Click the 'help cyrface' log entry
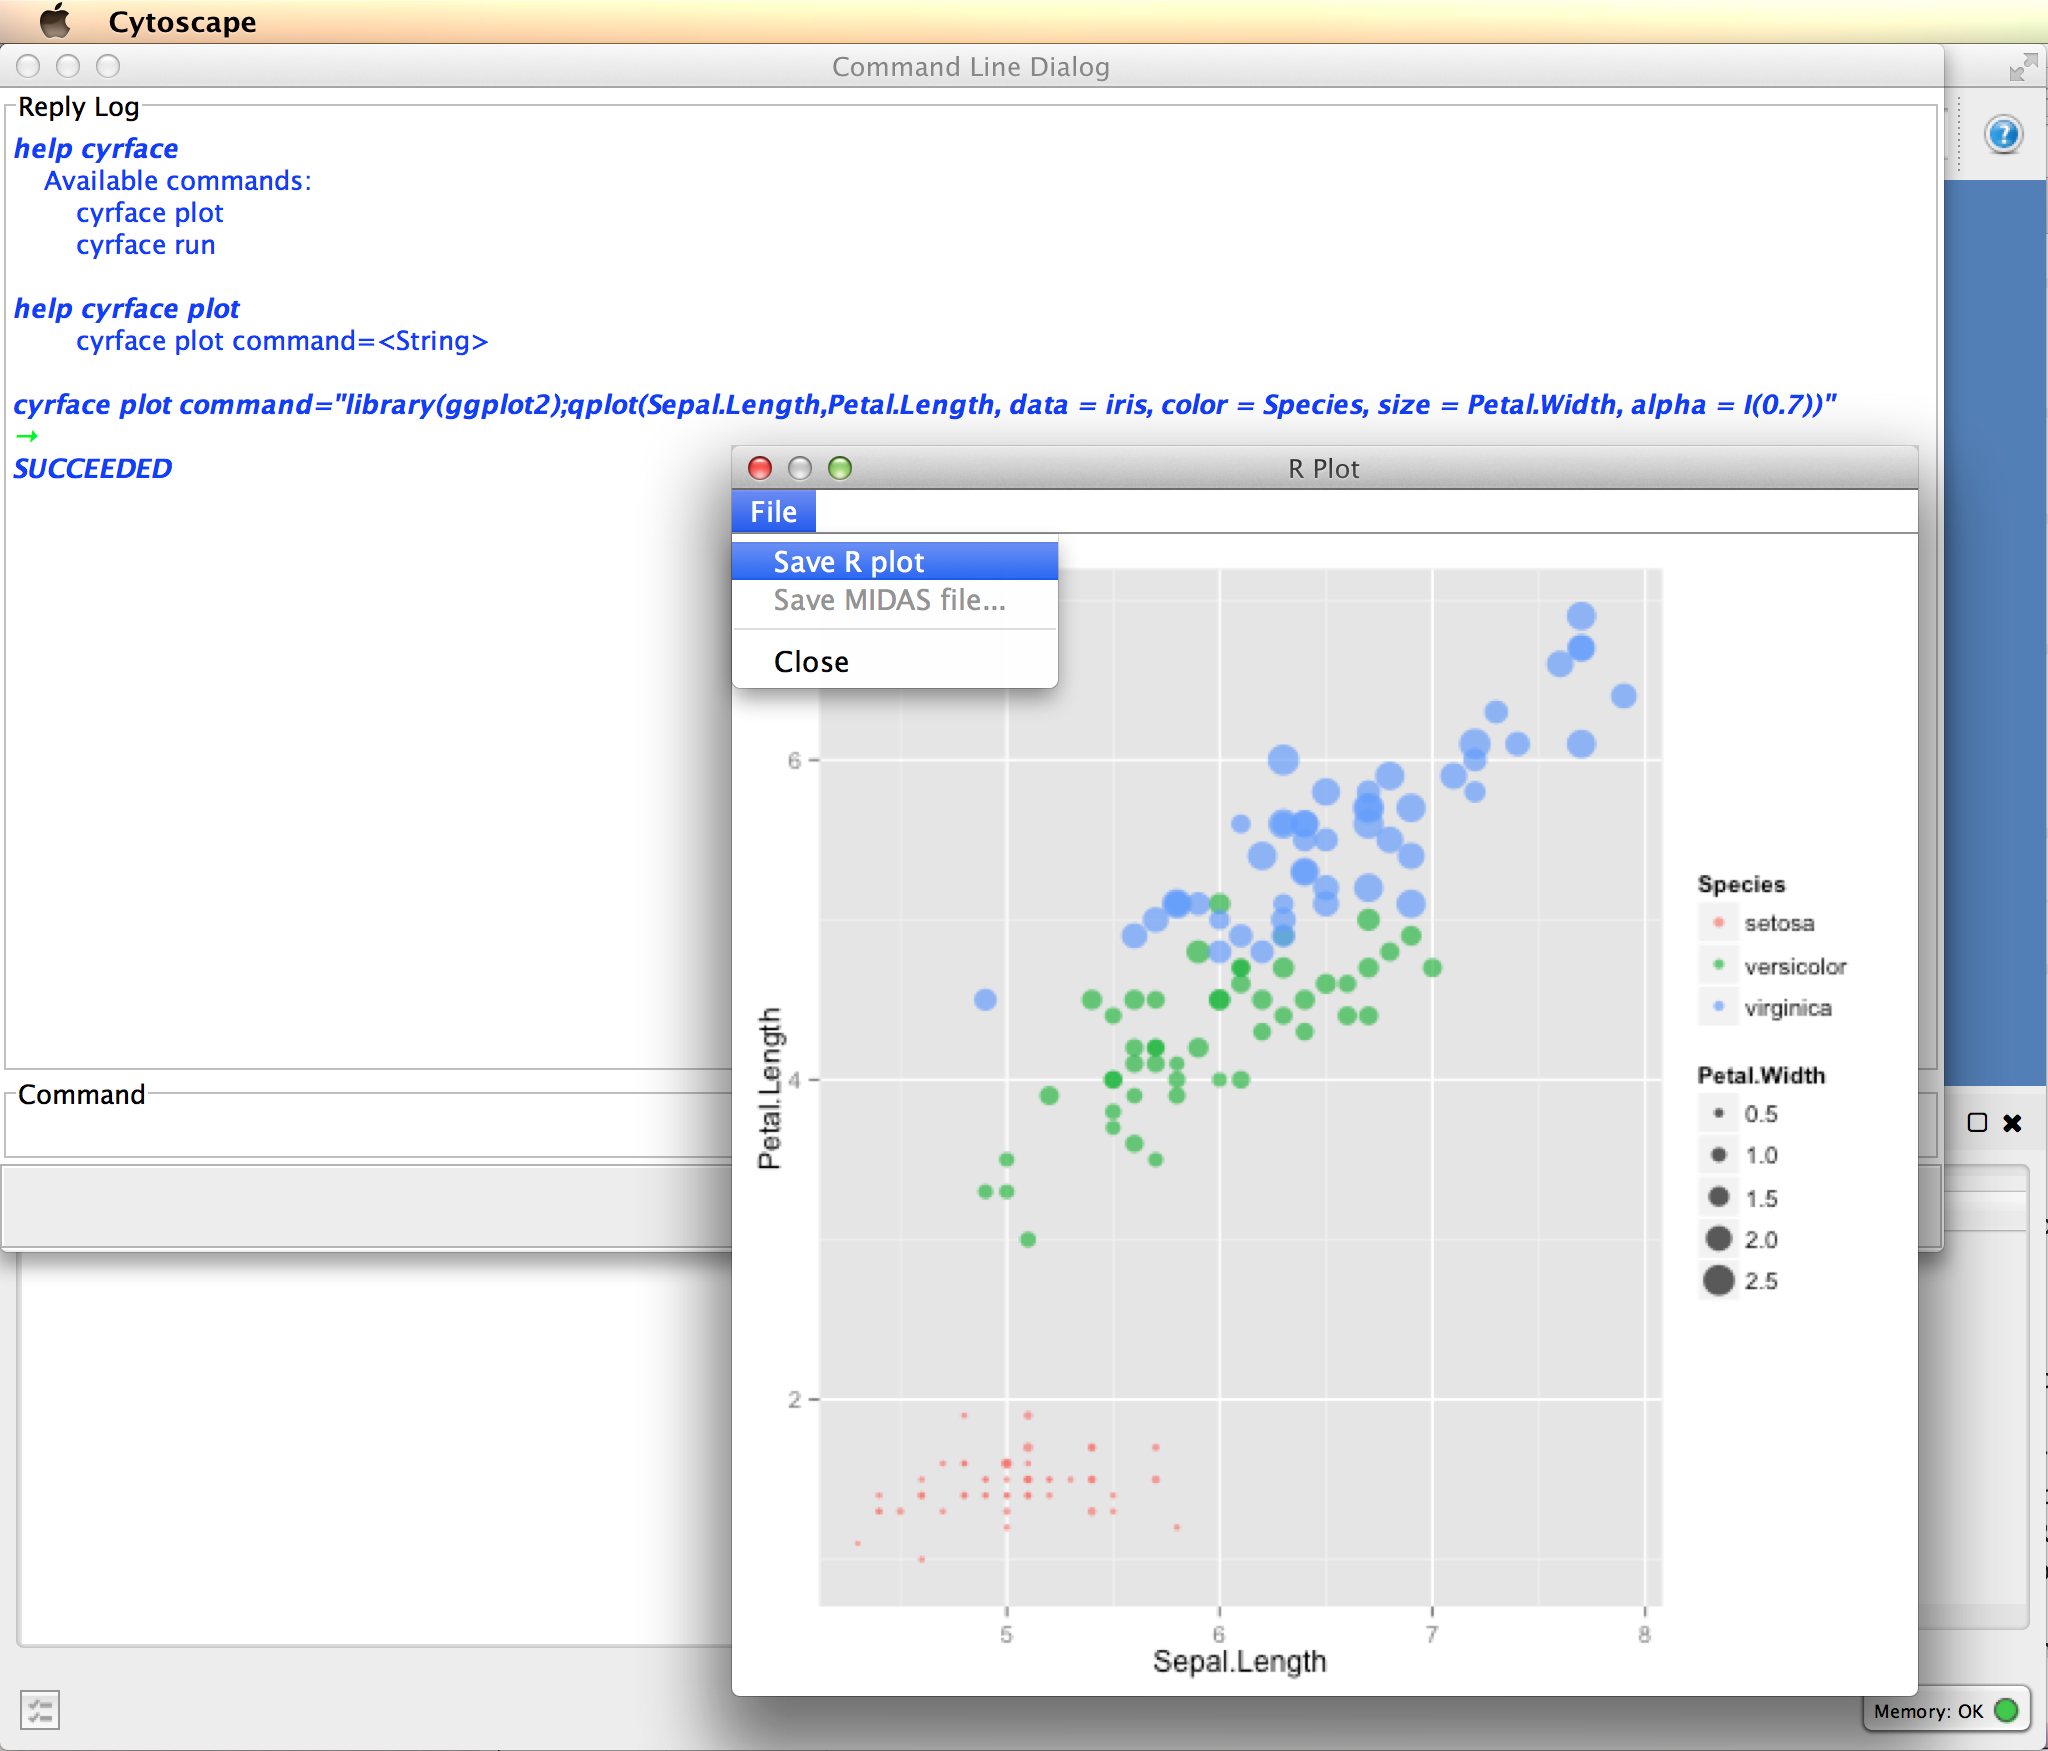The width and height of the screenshot is (2048, 1751). [96, 148]
